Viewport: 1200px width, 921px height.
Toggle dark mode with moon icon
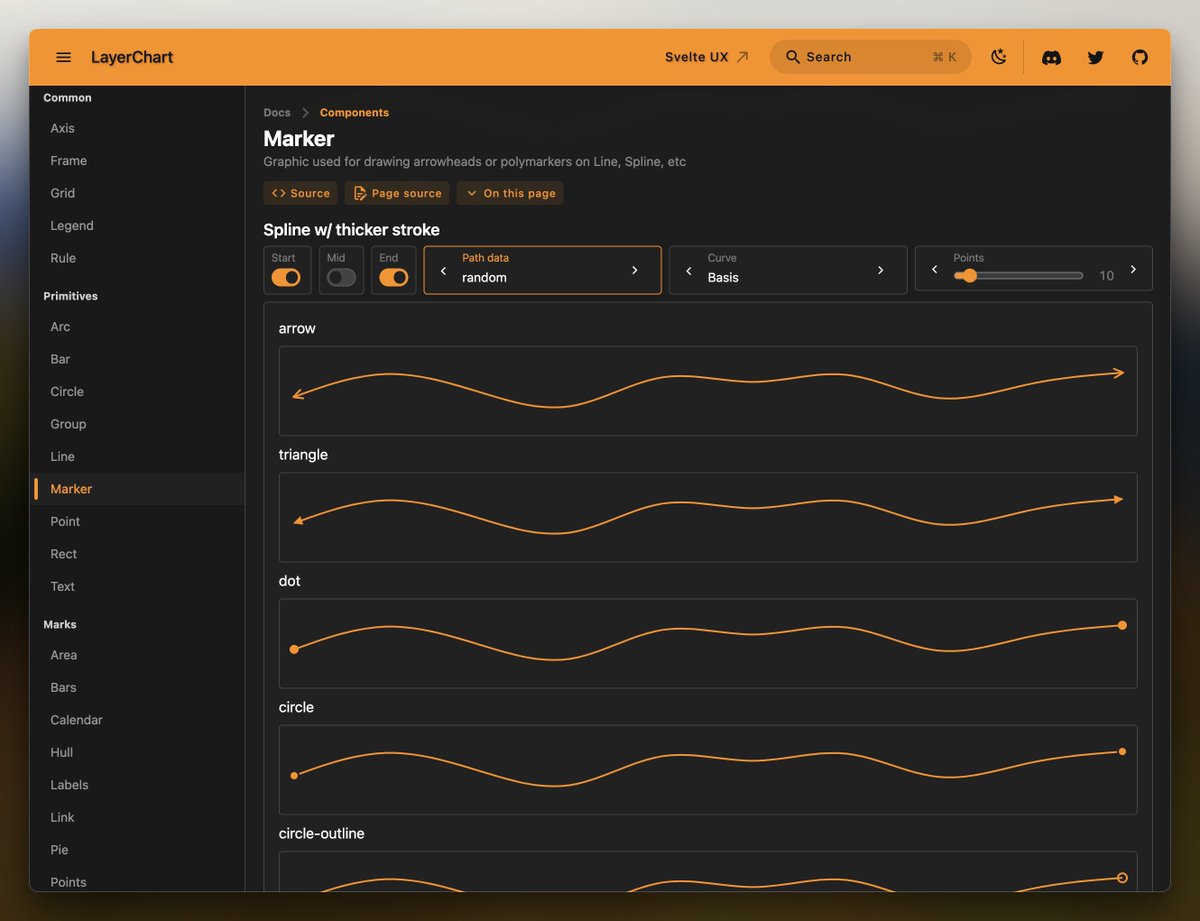(x=998, y=57)
